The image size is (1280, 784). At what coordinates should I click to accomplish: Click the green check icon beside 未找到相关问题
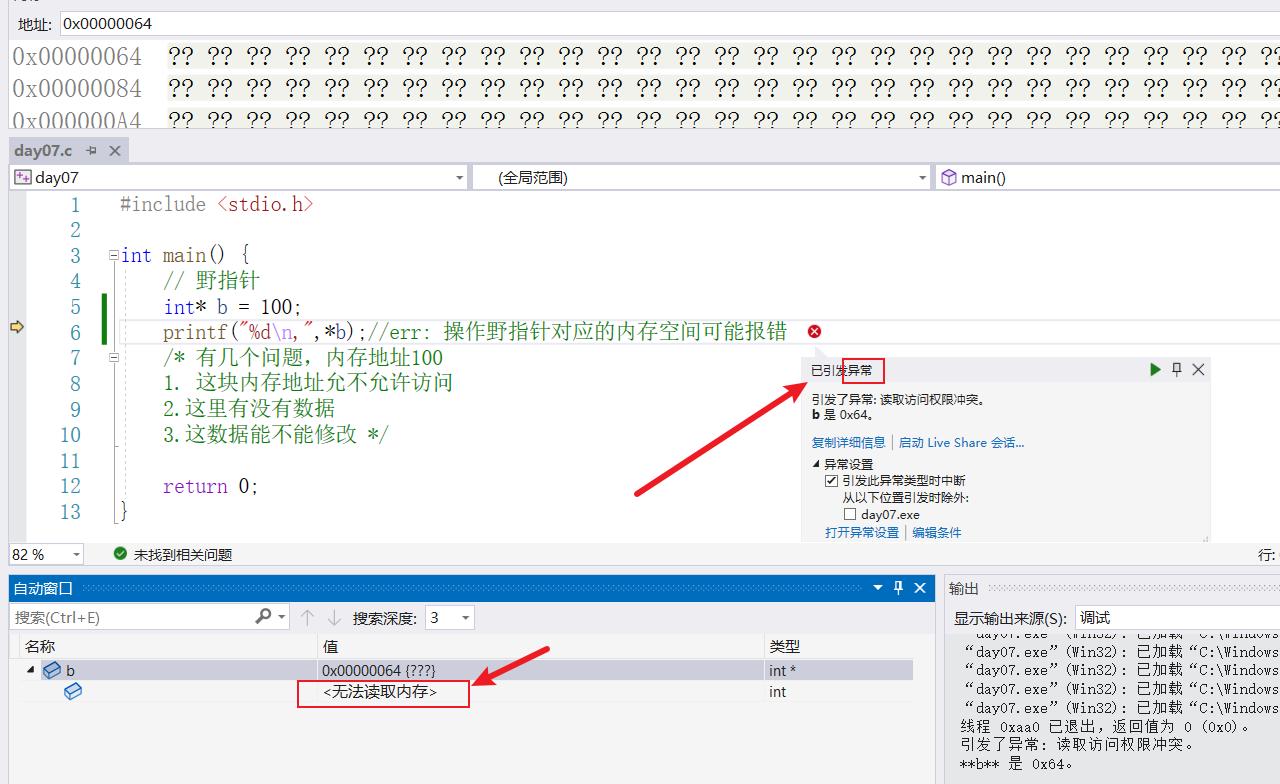(120, 553)
